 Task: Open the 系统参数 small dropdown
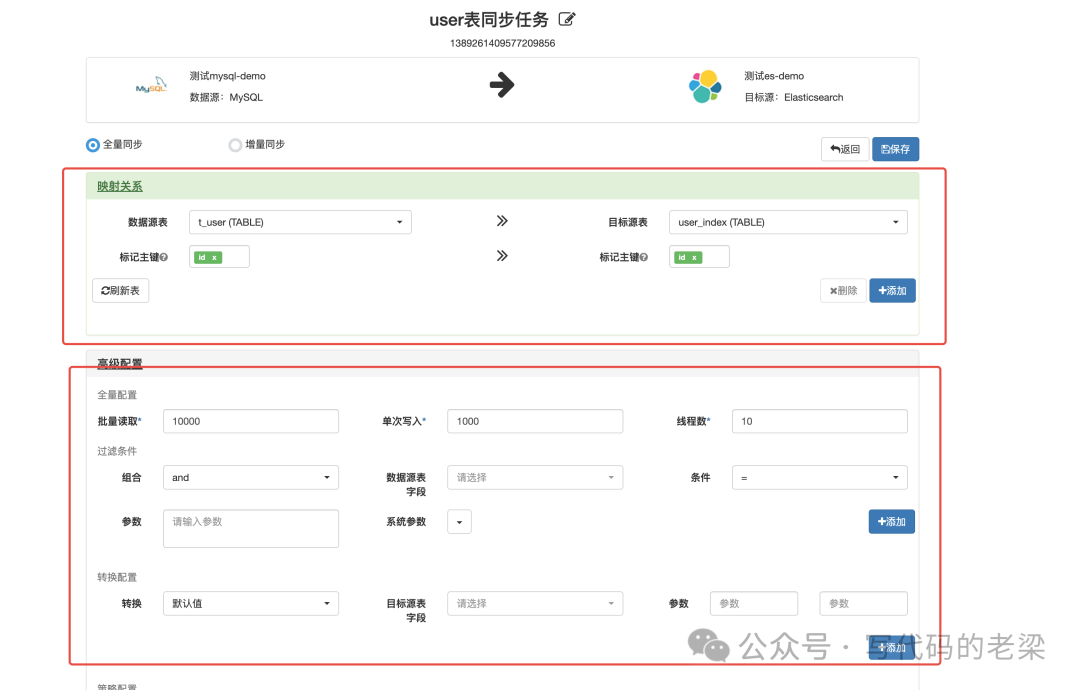pos(459,522)
